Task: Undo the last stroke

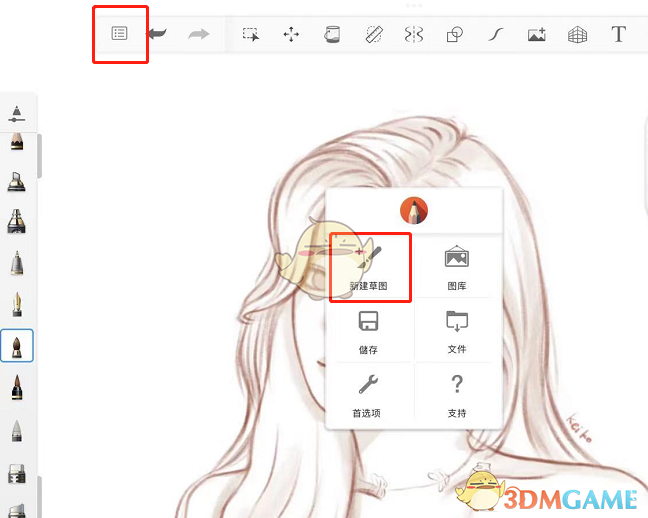Action: click(x=158, y=33)
